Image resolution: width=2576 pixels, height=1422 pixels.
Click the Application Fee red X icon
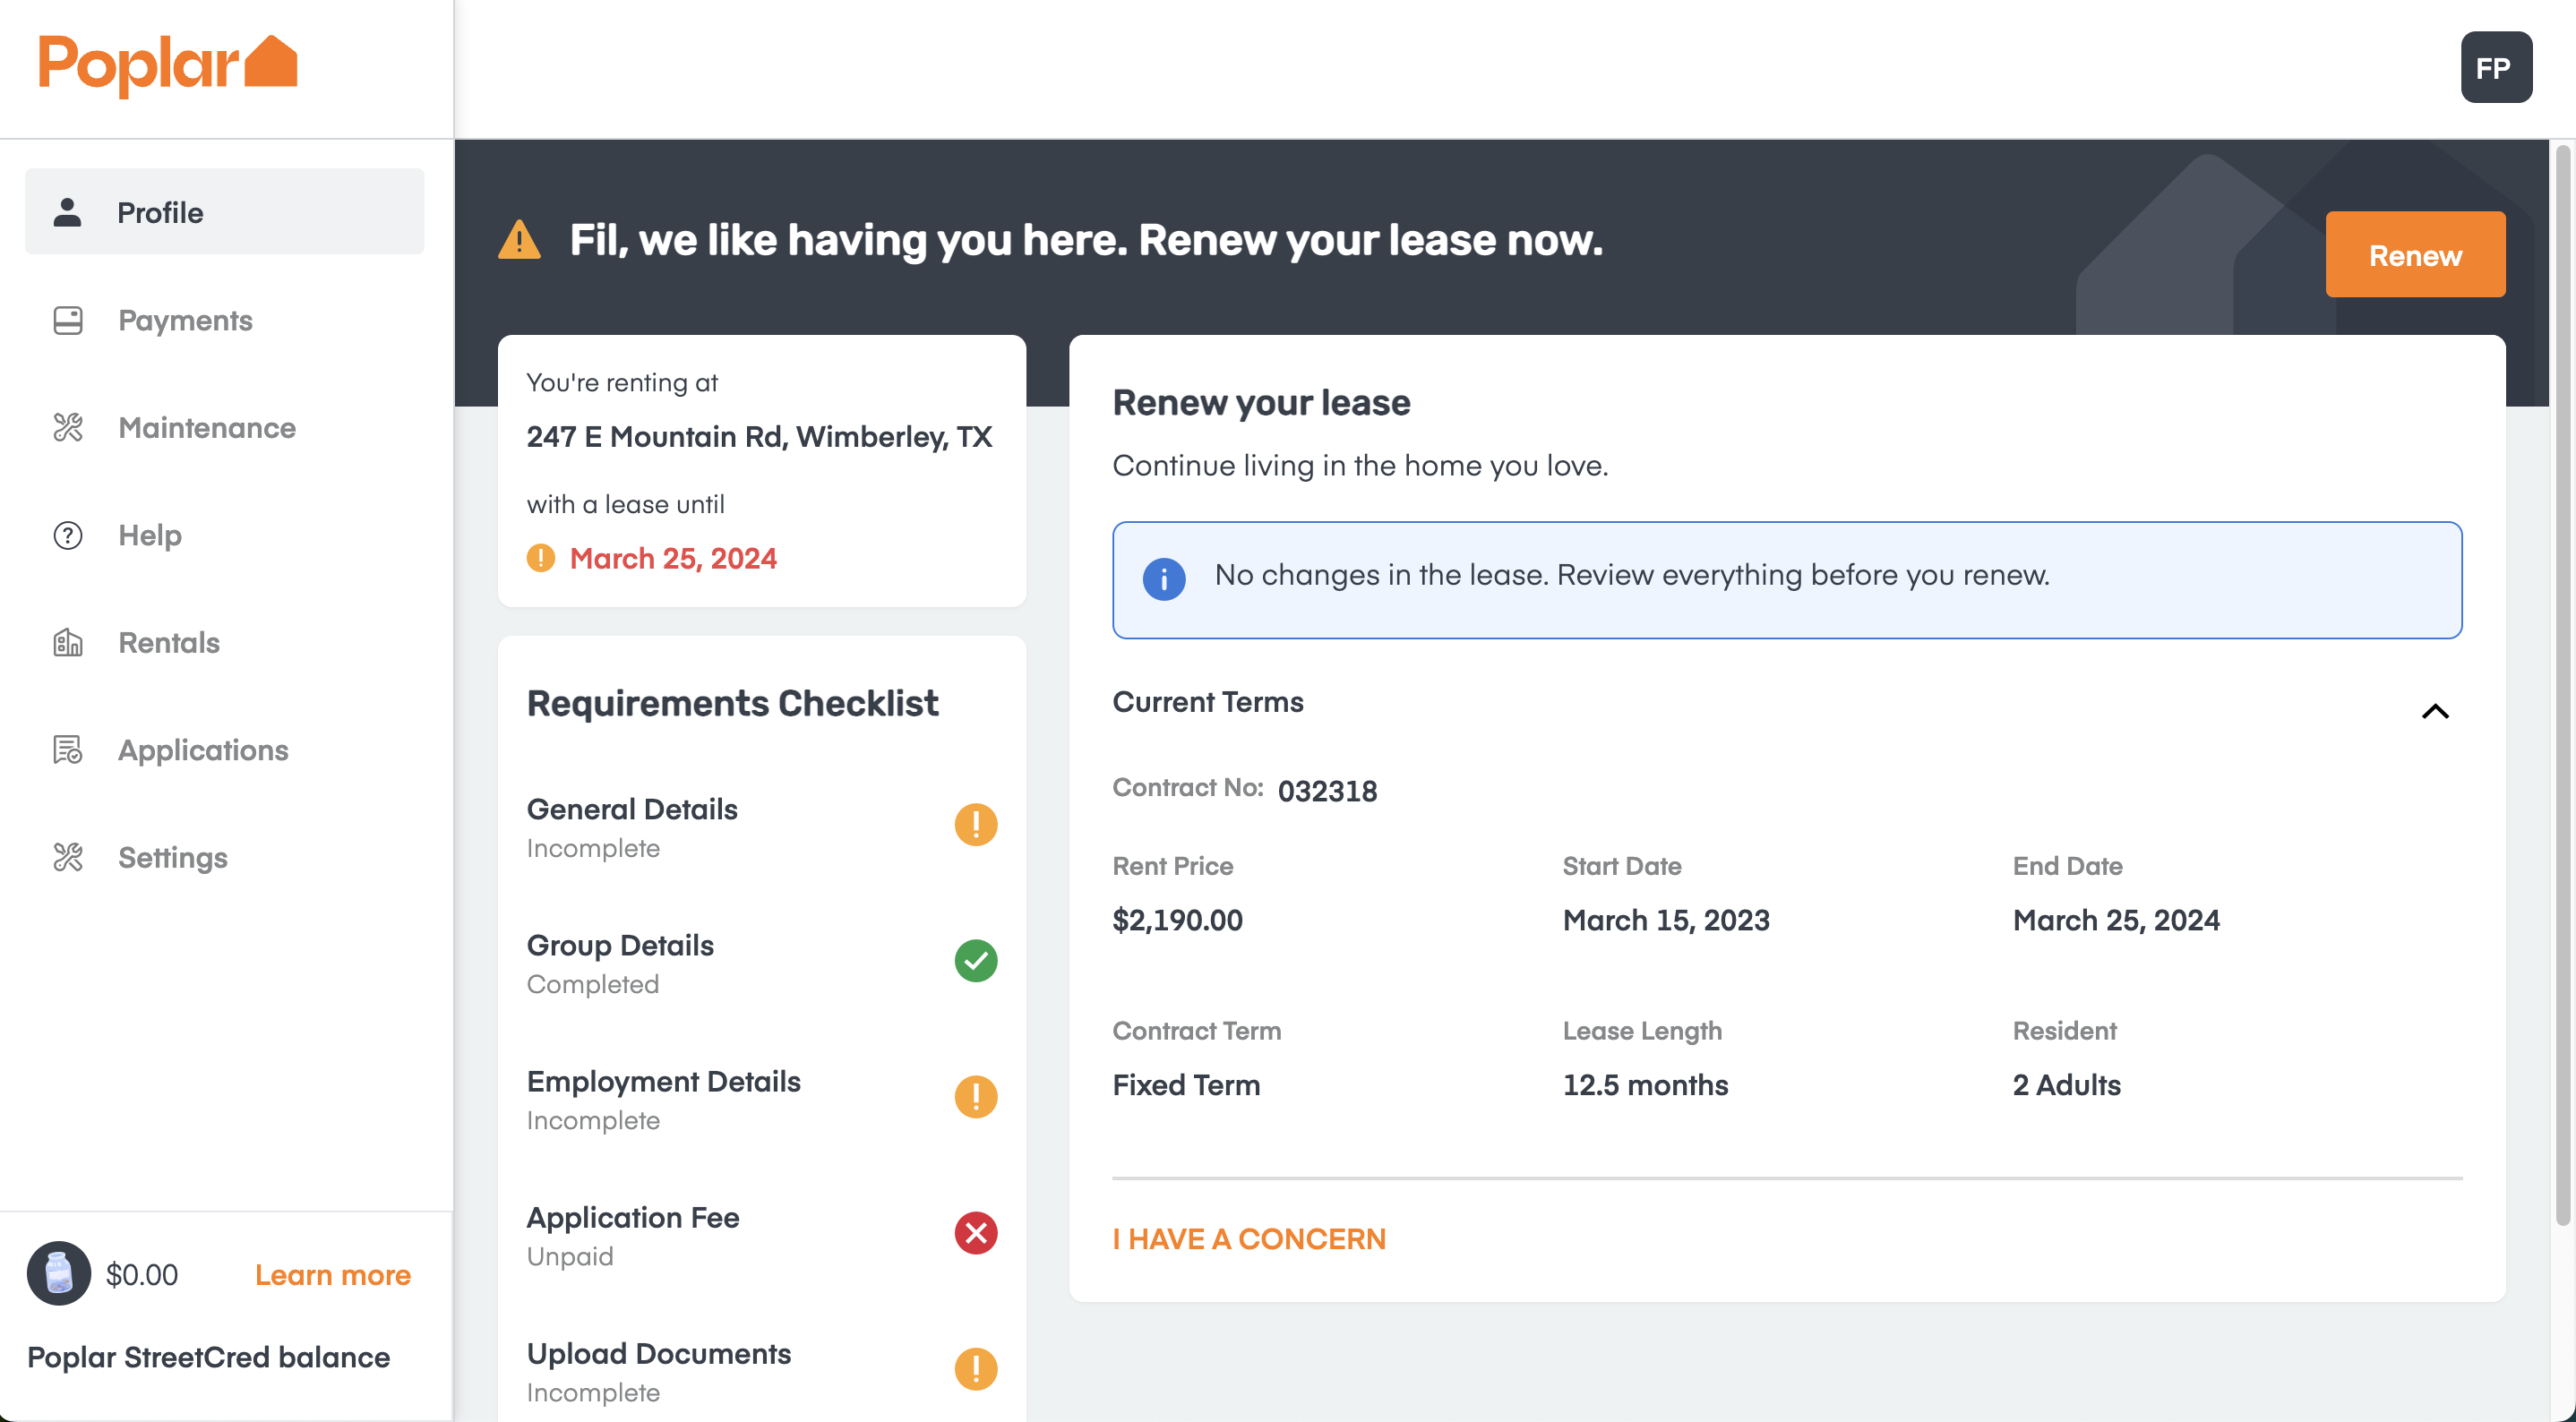point(975,1233)
